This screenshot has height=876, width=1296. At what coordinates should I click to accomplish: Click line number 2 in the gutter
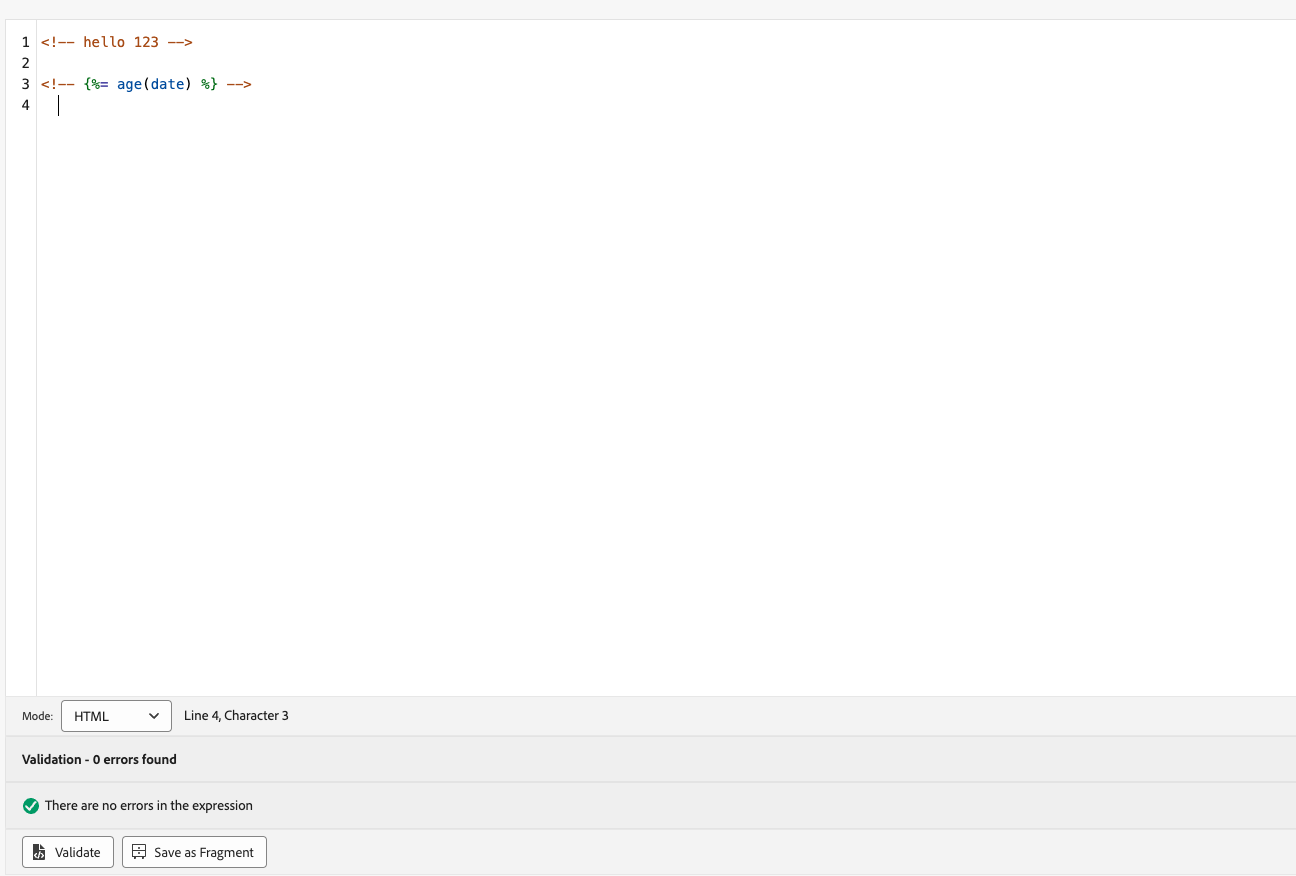pyautogui.click(x=25, y=63)
